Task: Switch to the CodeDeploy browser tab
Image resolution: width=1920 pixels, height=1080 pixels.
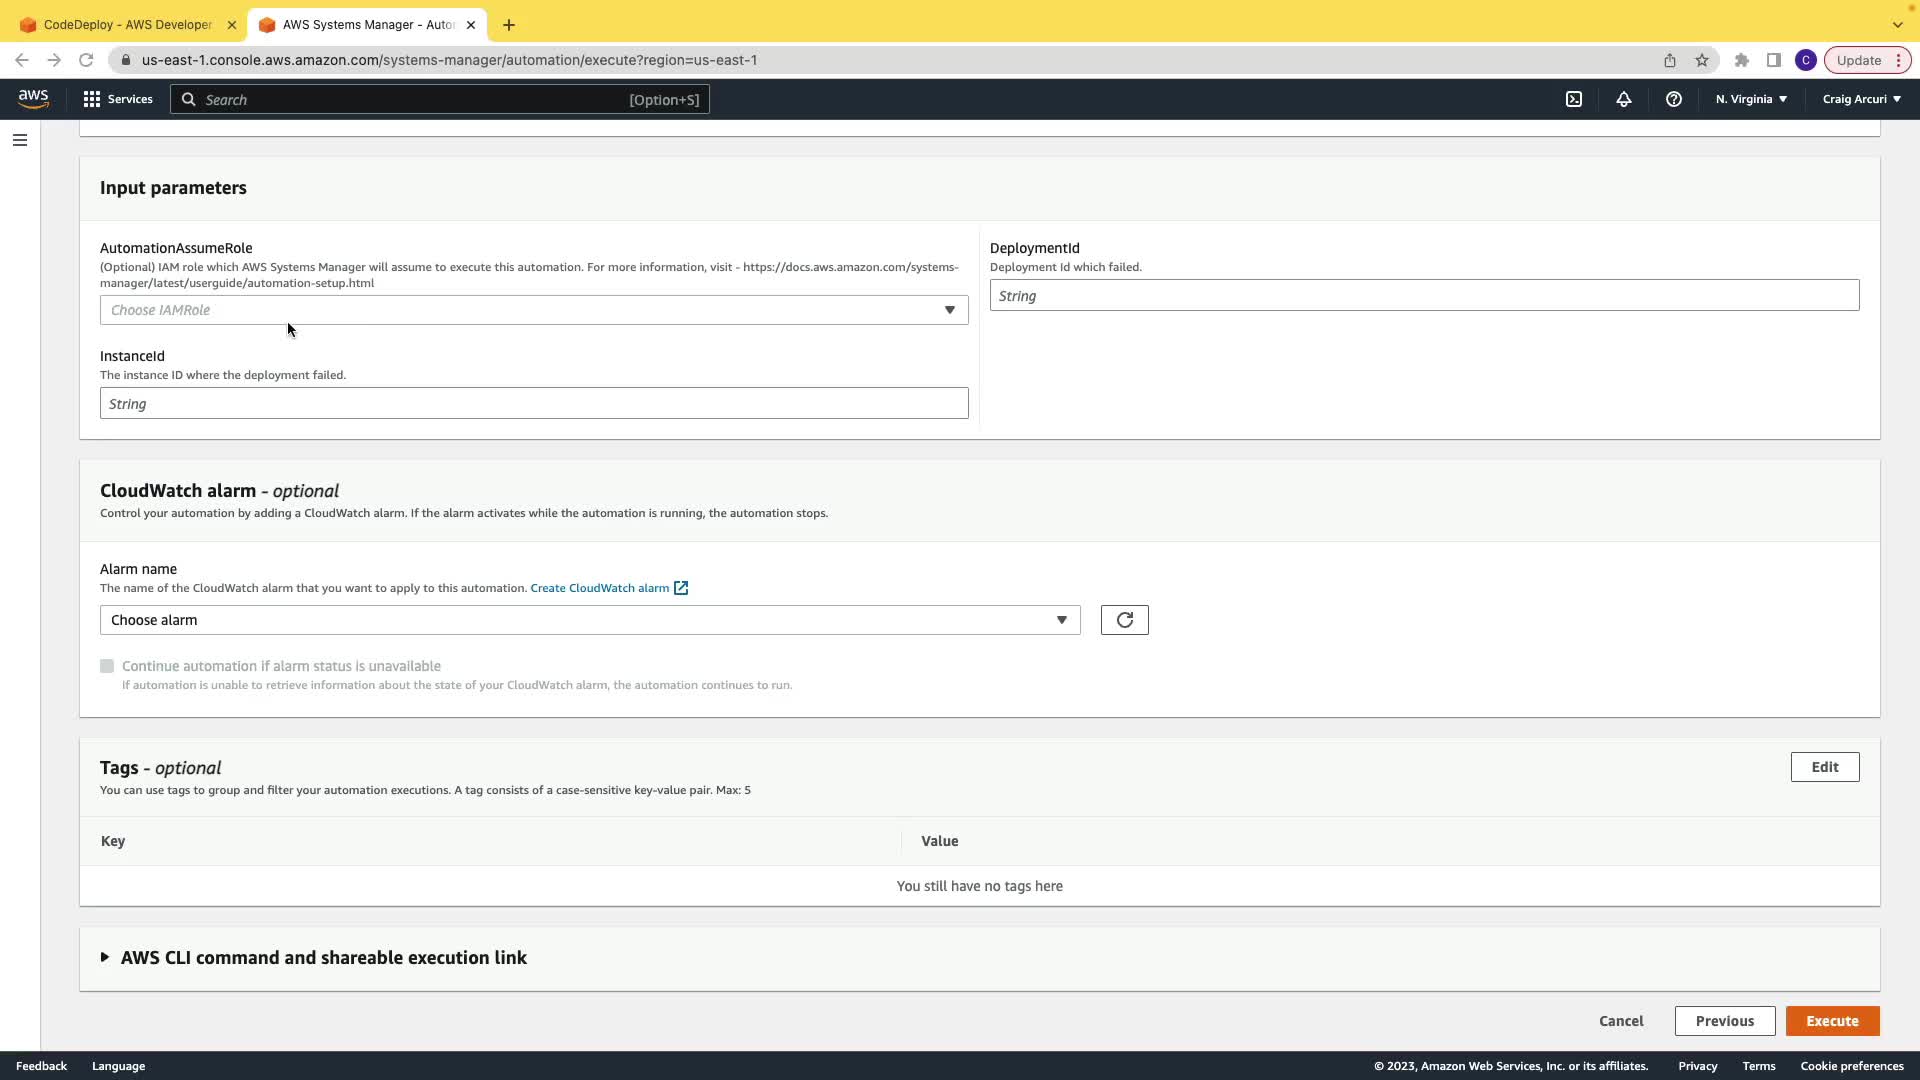Action: tap(127, 25)
